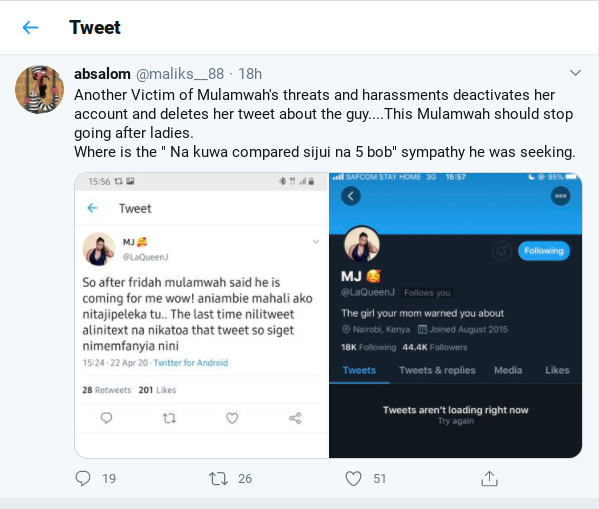Screen dimensions: 599x509
Task: Go back using the blue arrow
Action: [x=30, y=28]
